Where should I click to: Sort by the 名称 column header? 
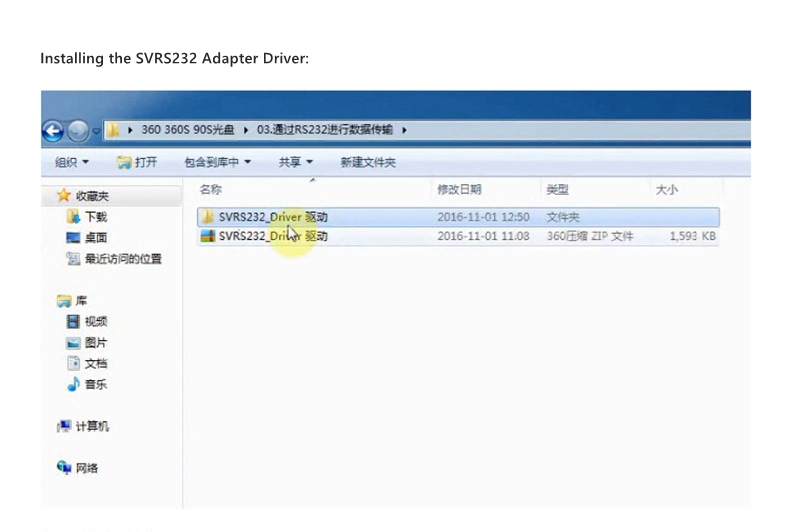click(211, 189)
